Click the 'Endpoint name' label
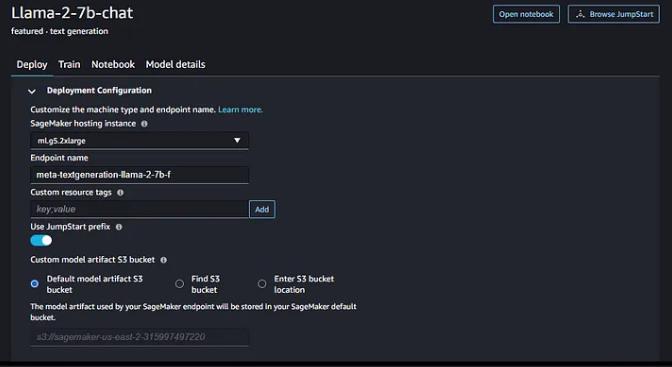 coord(59,158)
